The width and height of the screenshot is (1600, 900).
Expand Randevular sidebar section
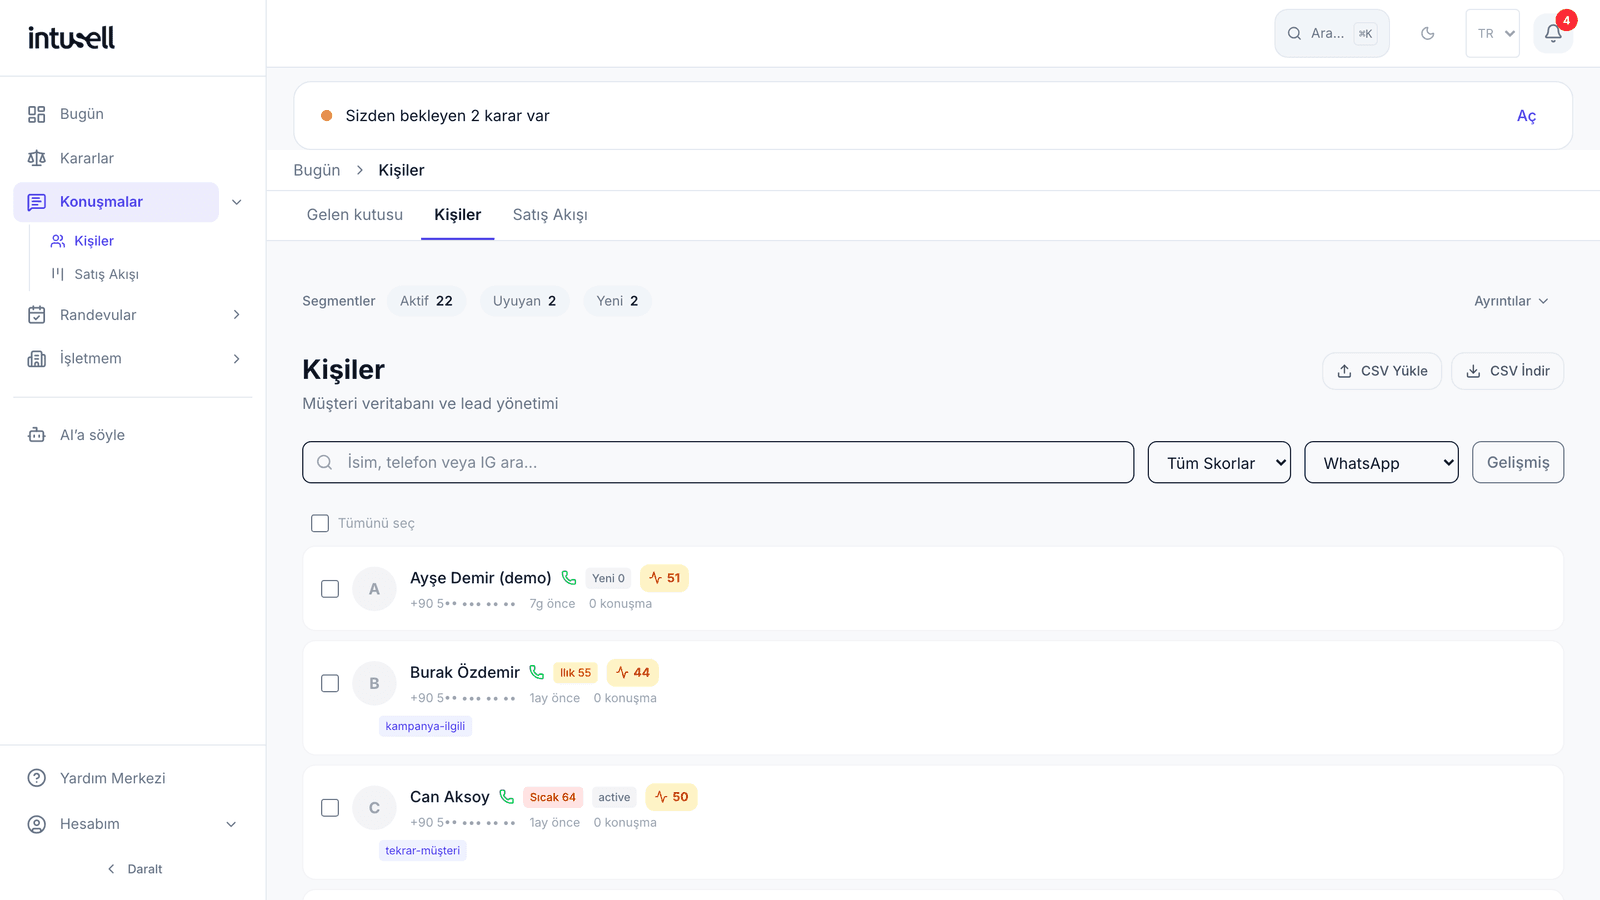coord(237,315)
